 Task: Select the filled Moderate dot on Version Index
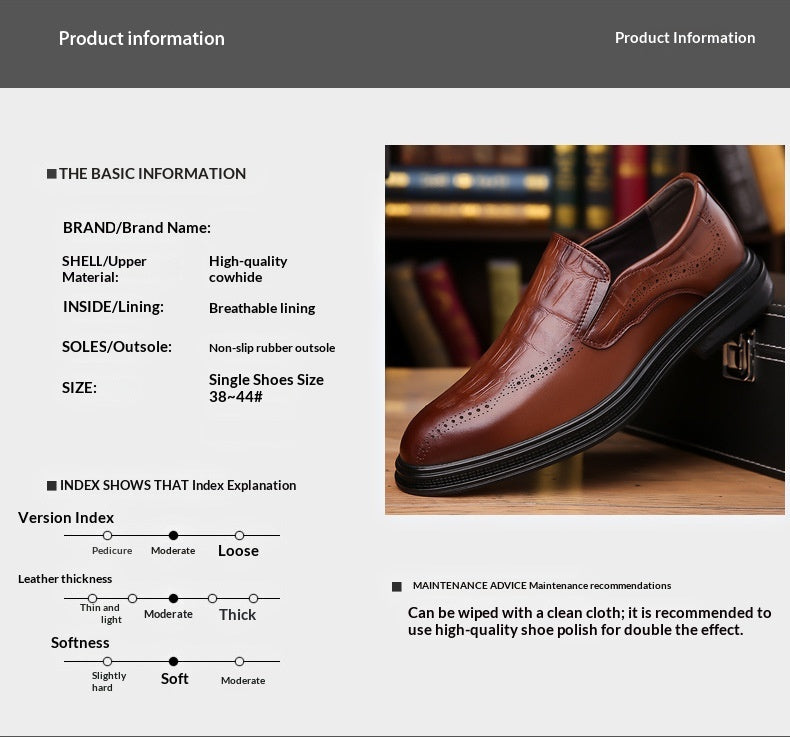pos(173,535)
